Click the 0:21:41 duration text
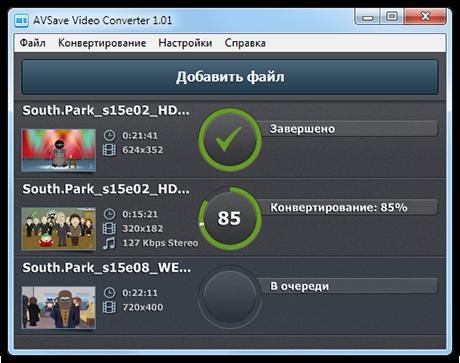The height and width of the screenshot is (363, 460). pyautogui.click(x=140, y=136)
